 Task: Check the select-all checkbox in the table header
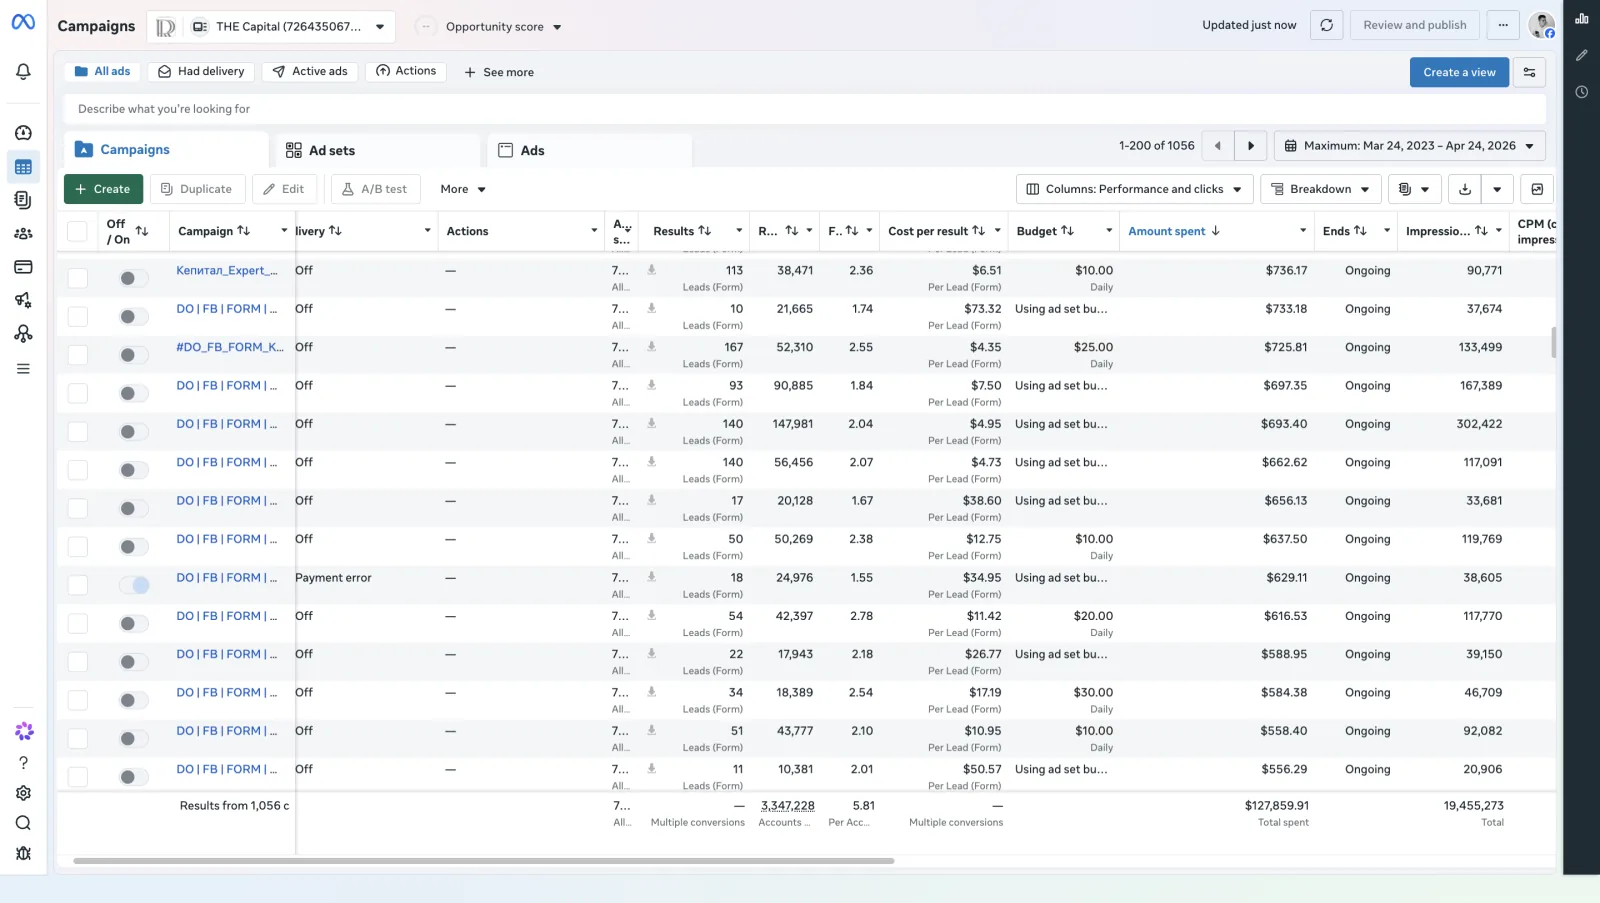point(77,231)
